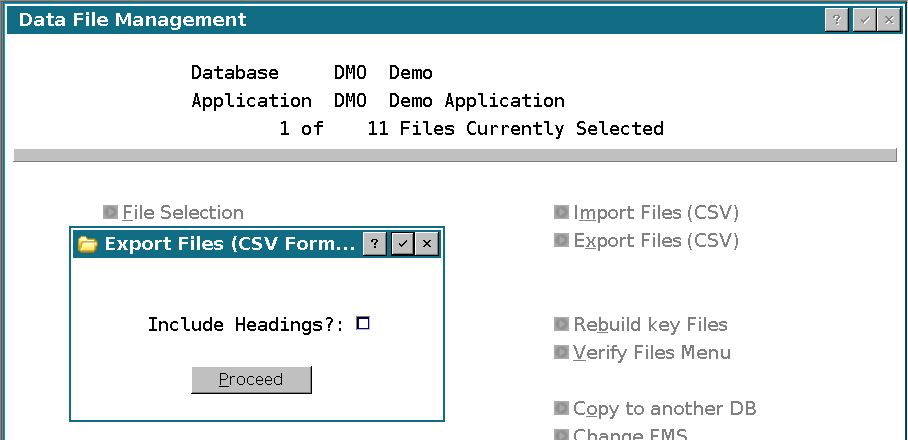Select Copy to another DB option
The height and width of the screenshot is (440, 908).
[x=665, y=409]
